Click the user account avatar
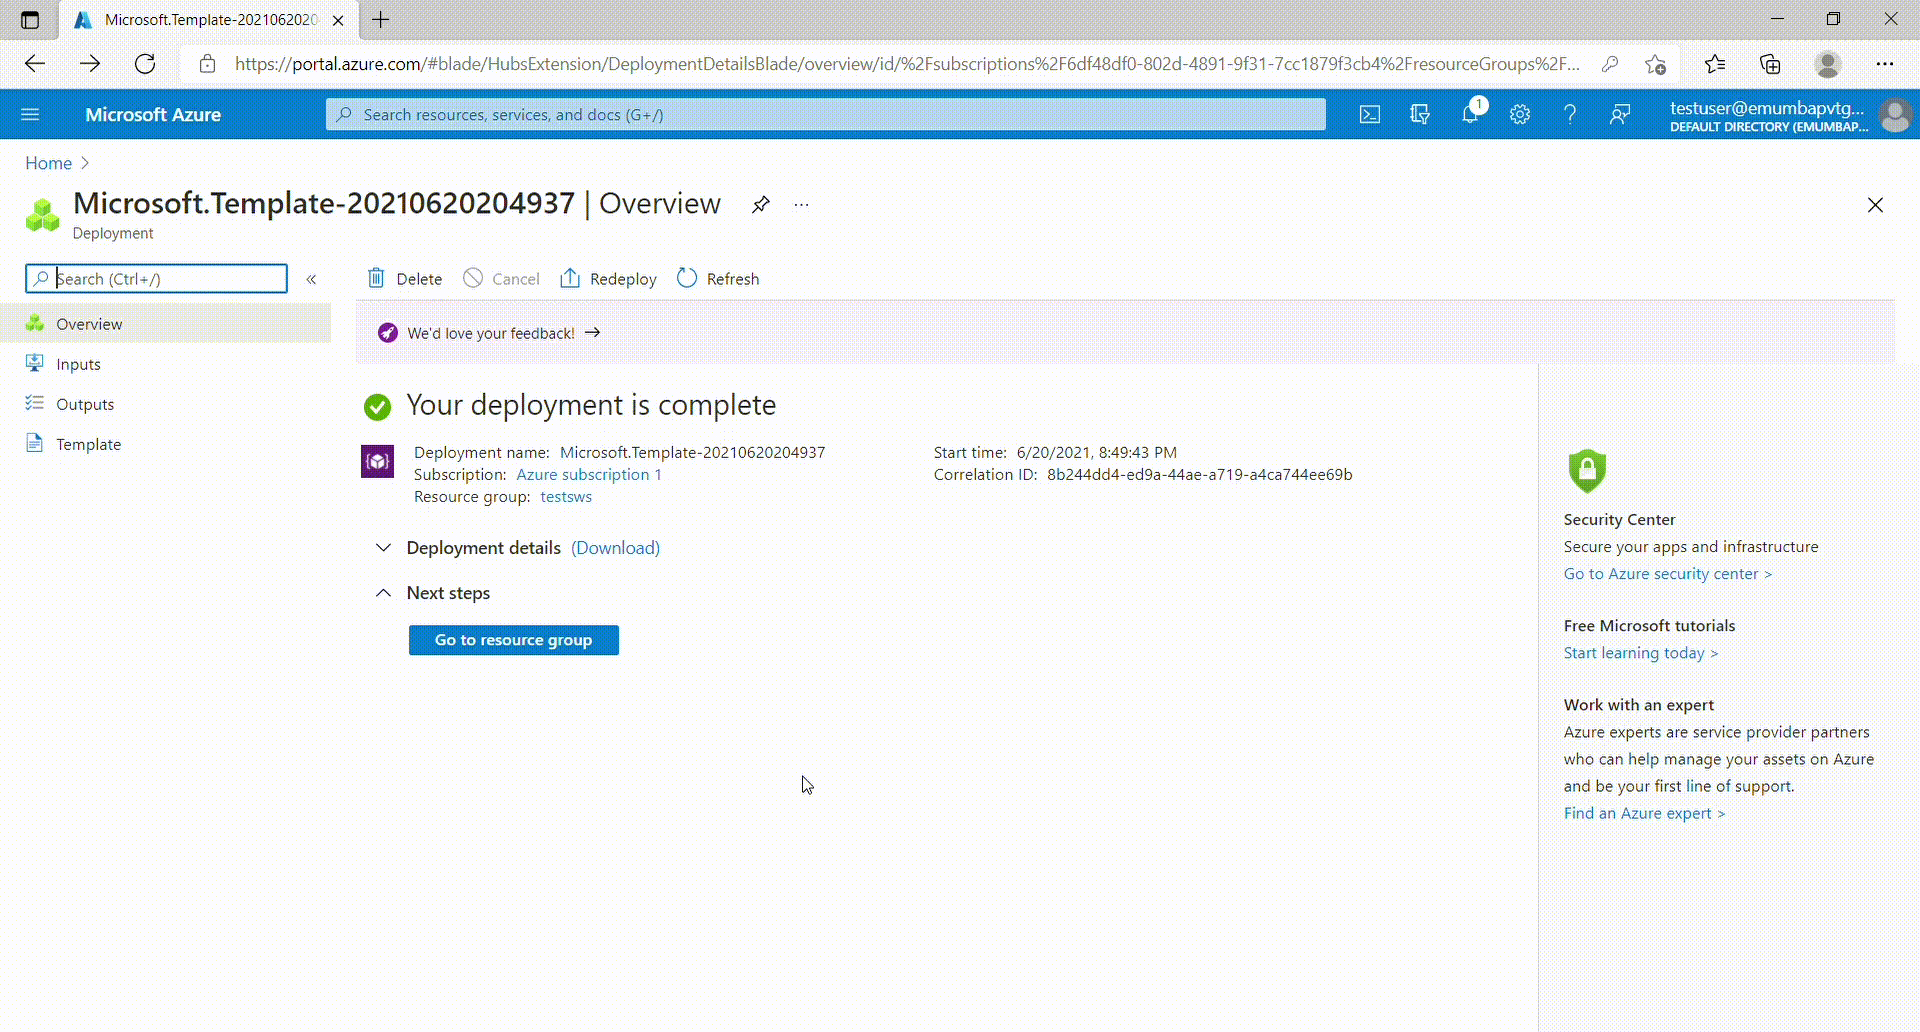The width and height of the screenshot is (1920, 1032). [1895, 115]
